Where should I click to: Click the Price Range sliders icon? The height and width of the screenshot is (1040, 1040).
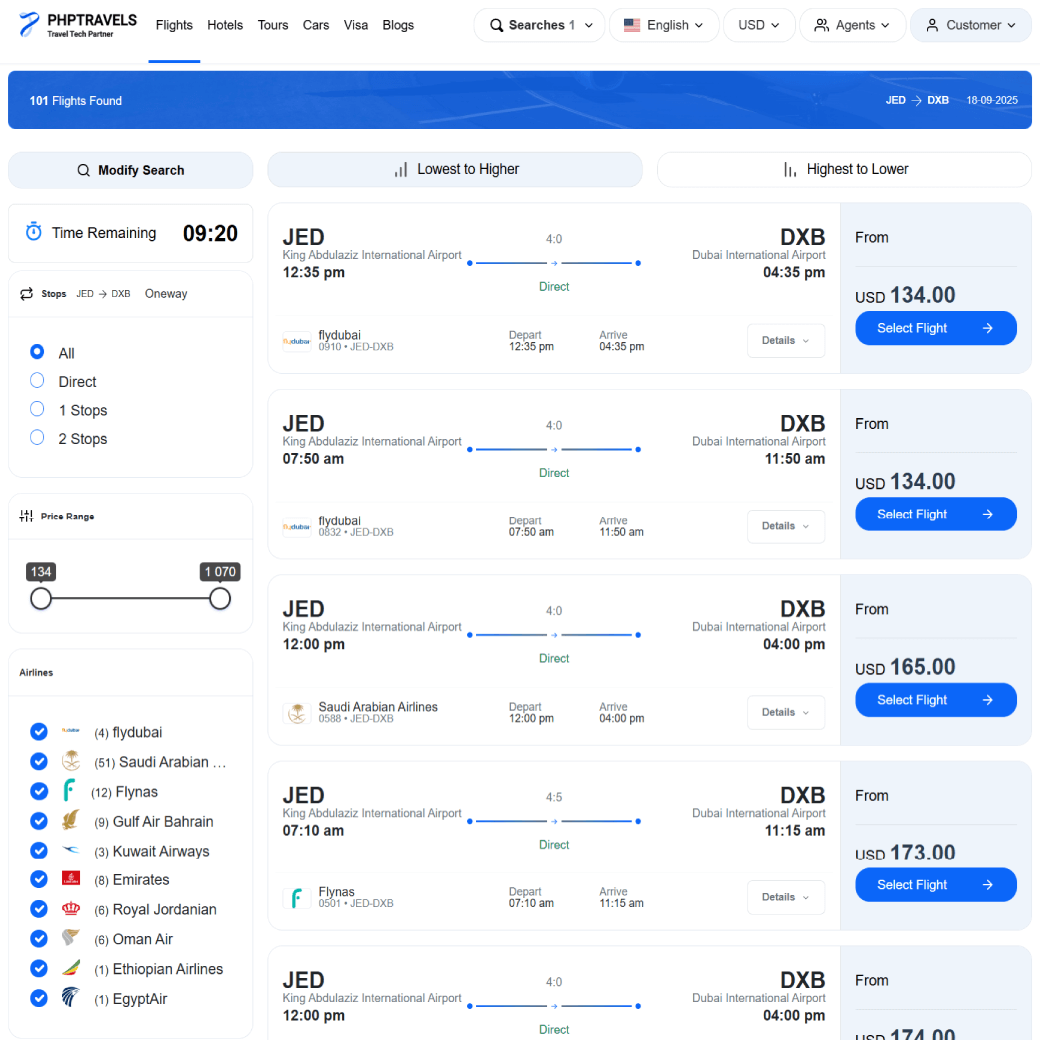[x=27, y=516]
